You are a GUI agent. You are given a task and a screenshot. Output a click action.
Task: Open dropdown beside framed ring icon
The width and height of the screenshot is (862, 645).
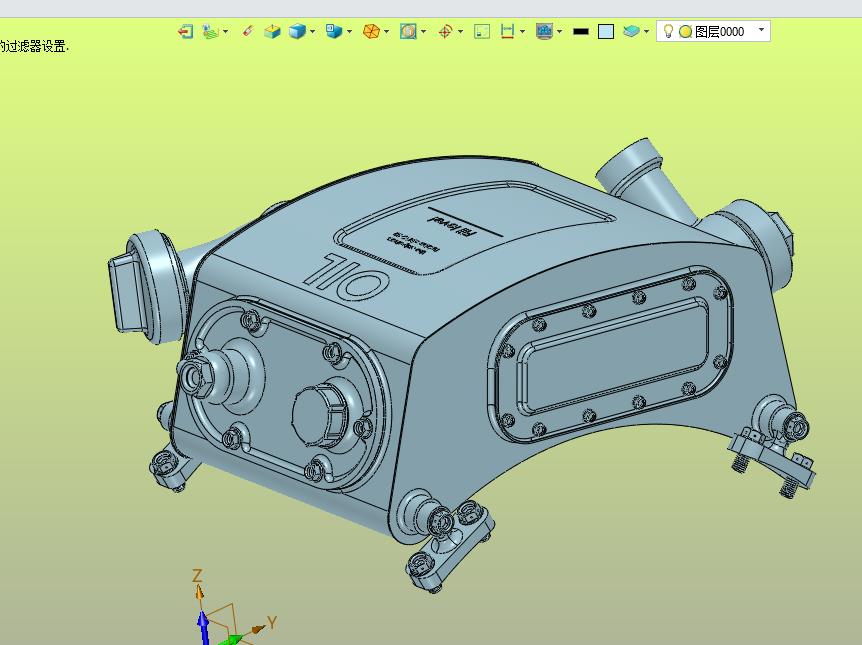tap(423, 31)
